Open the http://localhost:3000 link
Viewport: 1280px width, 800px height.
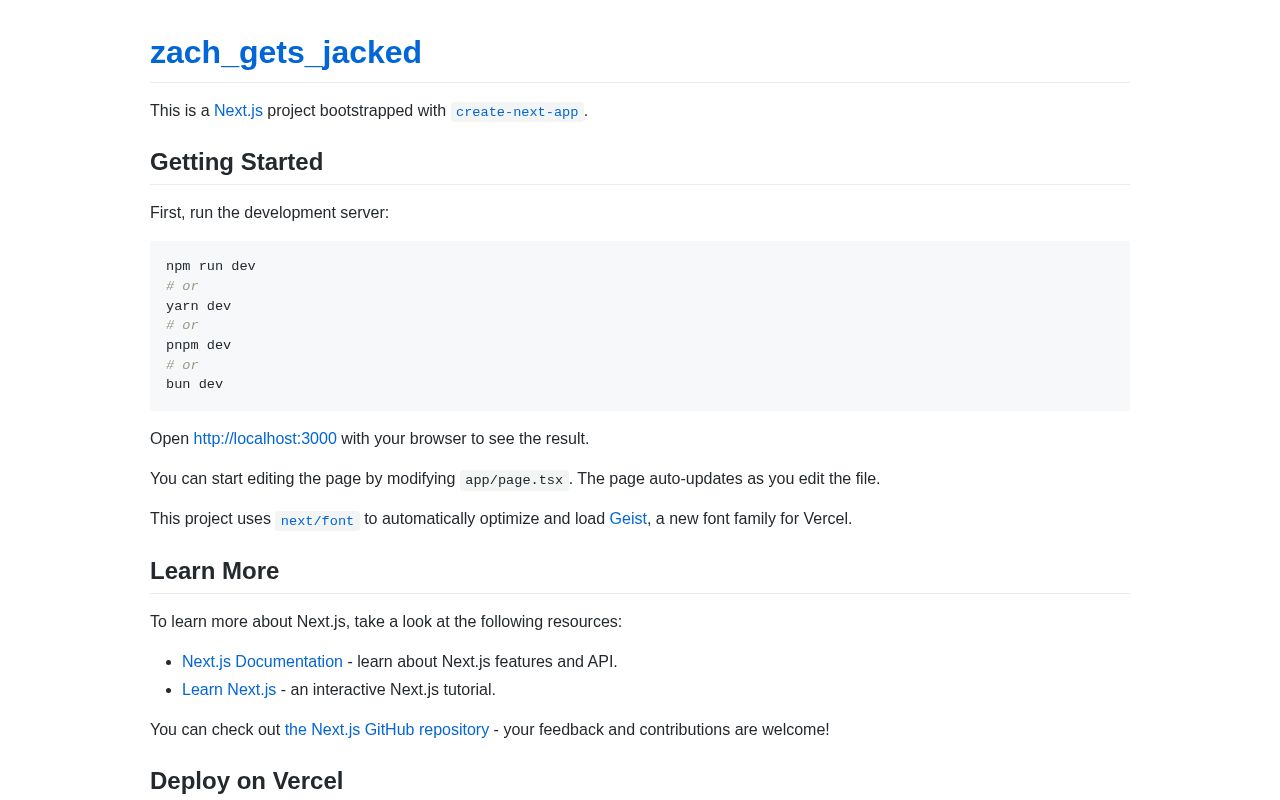tap(265, 439)
